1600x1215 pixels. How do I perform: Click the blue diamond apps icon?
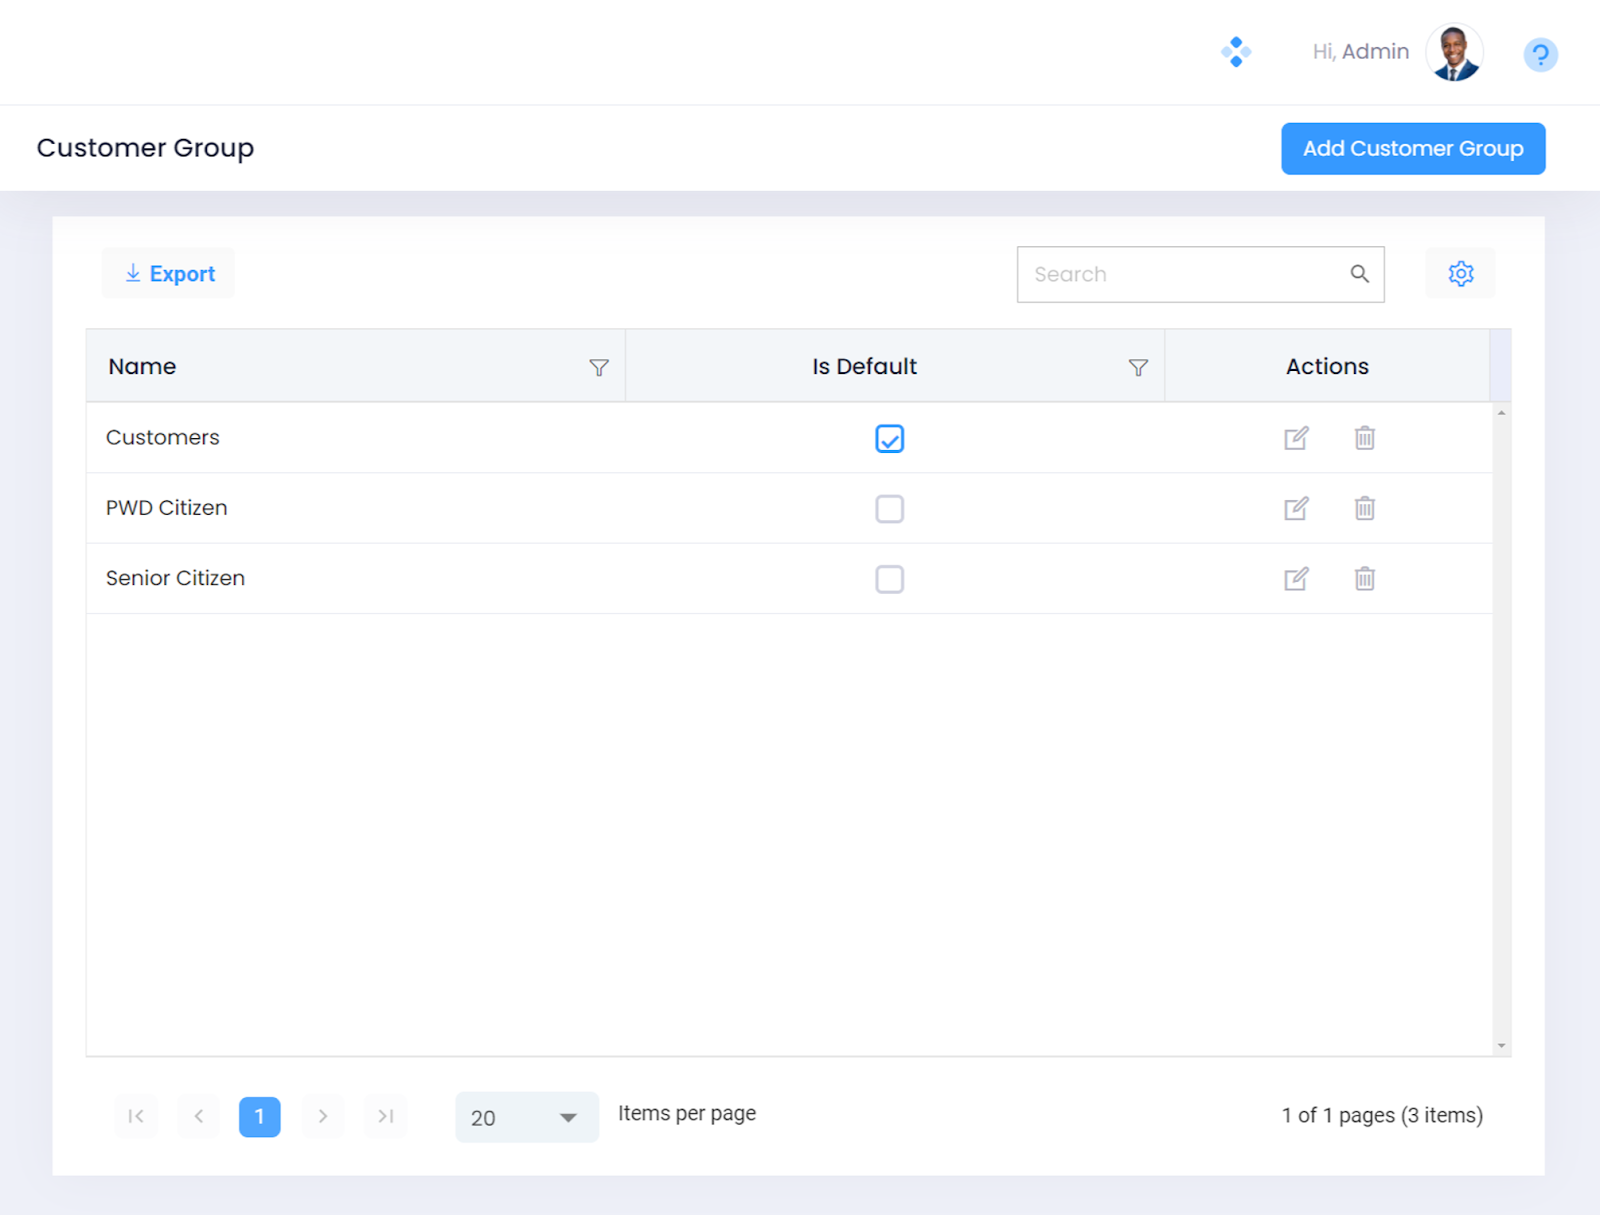pos(1236,52)
